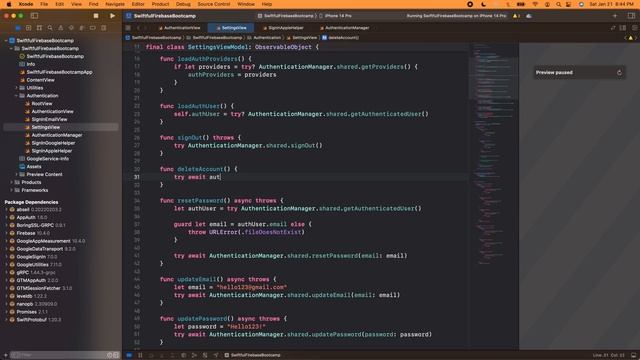Expand the Frameworks group

click(11, 190)
